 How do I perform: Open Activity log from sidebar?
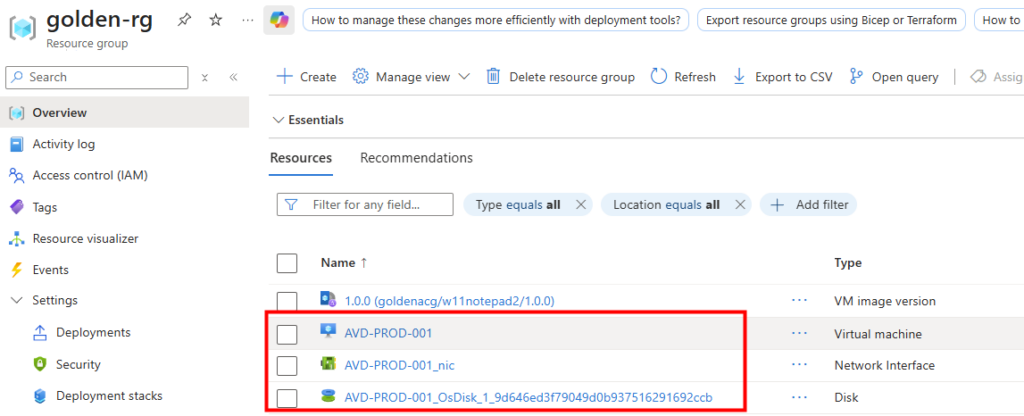coord(63,144)
